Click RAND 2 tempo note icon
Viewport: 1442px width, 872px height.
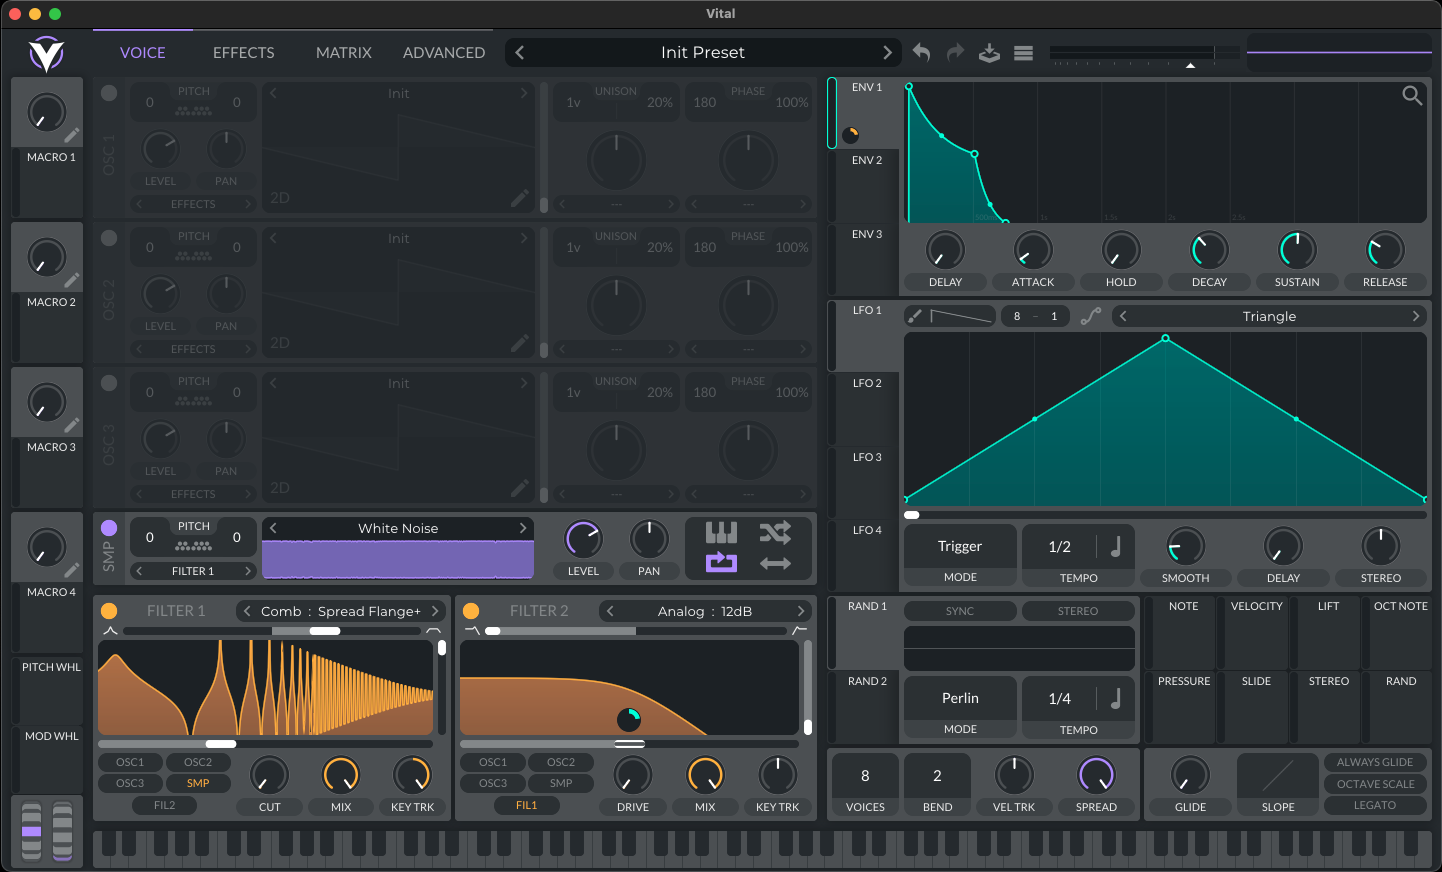point(1116,698)
